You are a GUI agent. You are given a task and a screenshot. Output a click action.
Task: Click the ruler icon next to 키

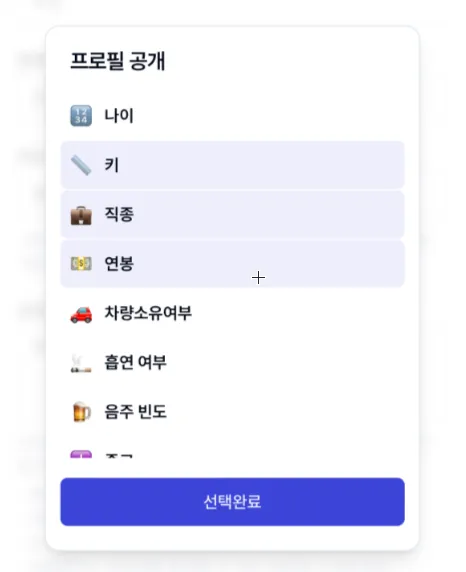tap(81, 165)
